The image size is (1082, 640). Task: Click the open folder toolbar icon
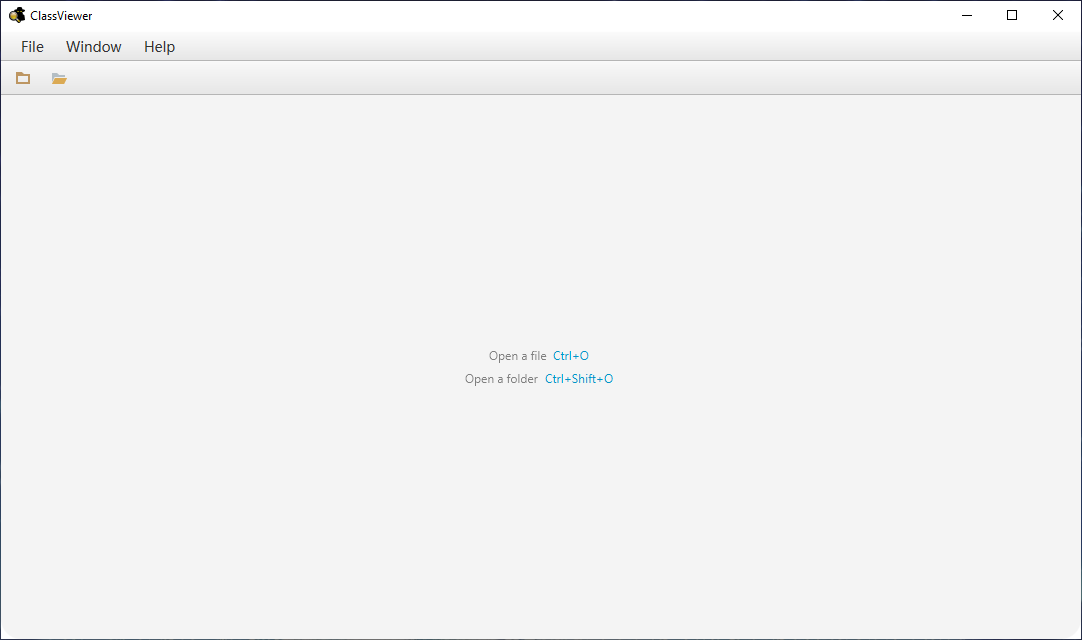tap(59, 78)
